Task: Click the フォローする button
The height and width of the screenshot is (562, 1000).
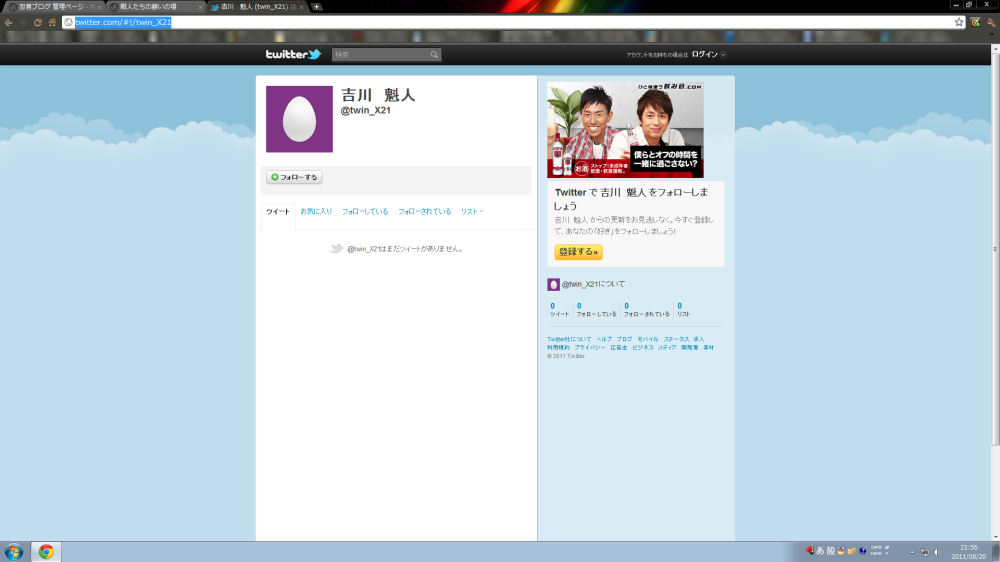Action: [294, 177]
